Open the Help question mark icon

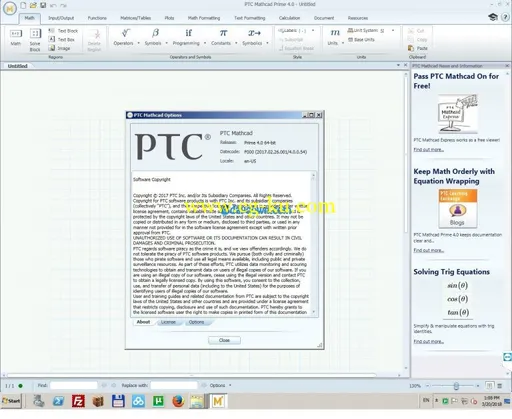tap(505, 17)
